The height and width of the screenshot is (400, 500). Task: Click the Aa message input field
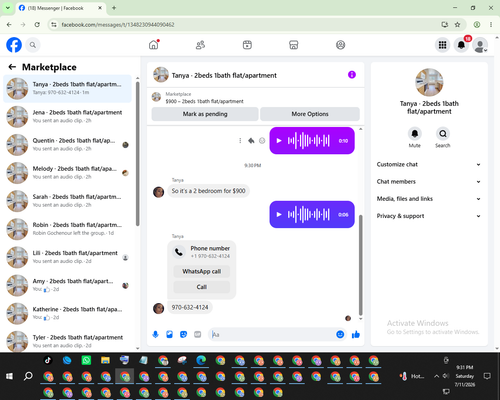[x=273, y=334]
